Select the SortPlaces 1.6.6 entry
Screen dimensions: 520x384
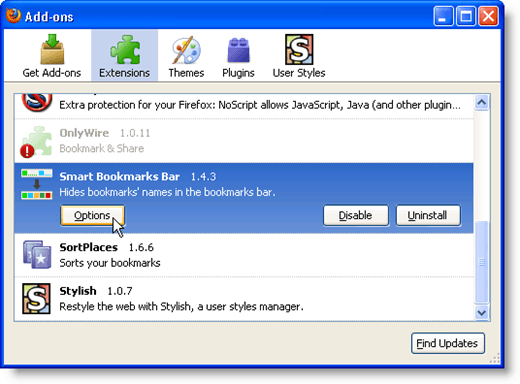tap(244, 255)
